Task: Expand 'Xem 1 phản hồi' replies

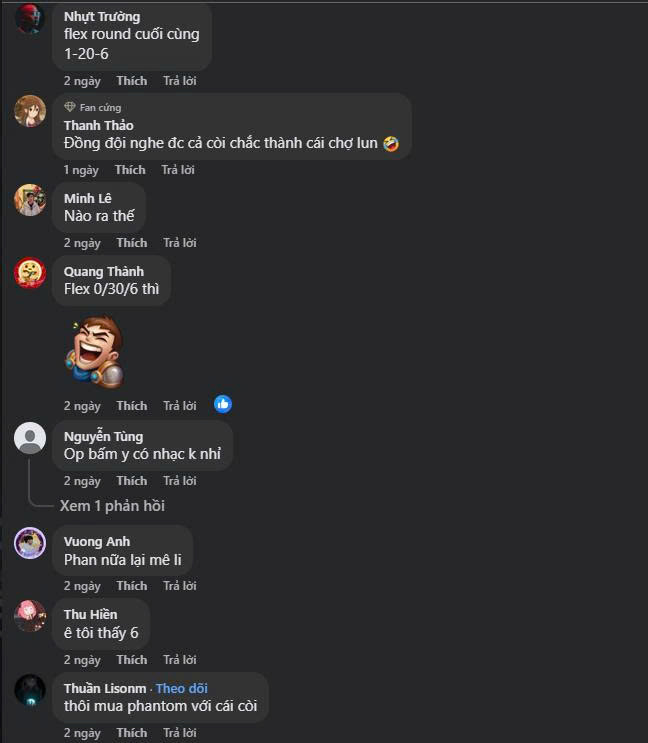Action: [x=112, y=506]
